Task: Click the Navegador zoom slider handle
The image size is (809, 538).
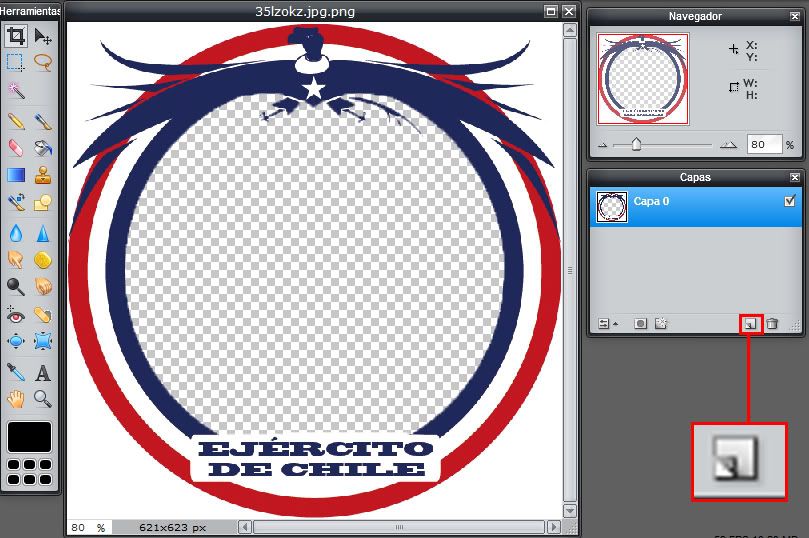Action: [636, 145]
